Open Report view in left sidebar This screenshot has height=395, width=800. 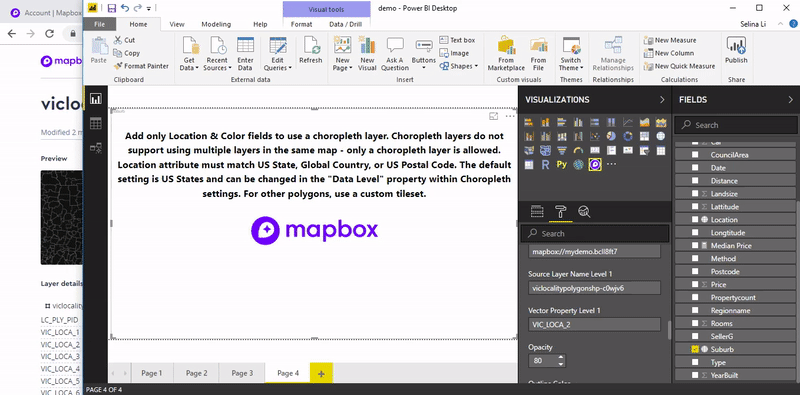click(95, 99)
